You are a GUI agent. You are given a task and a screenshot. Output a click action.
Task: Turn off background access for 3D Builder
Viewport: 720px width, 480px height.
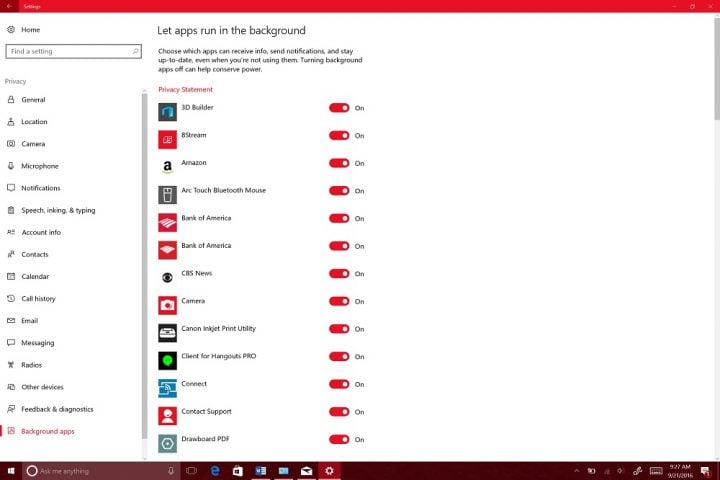(x=339, y=108)
